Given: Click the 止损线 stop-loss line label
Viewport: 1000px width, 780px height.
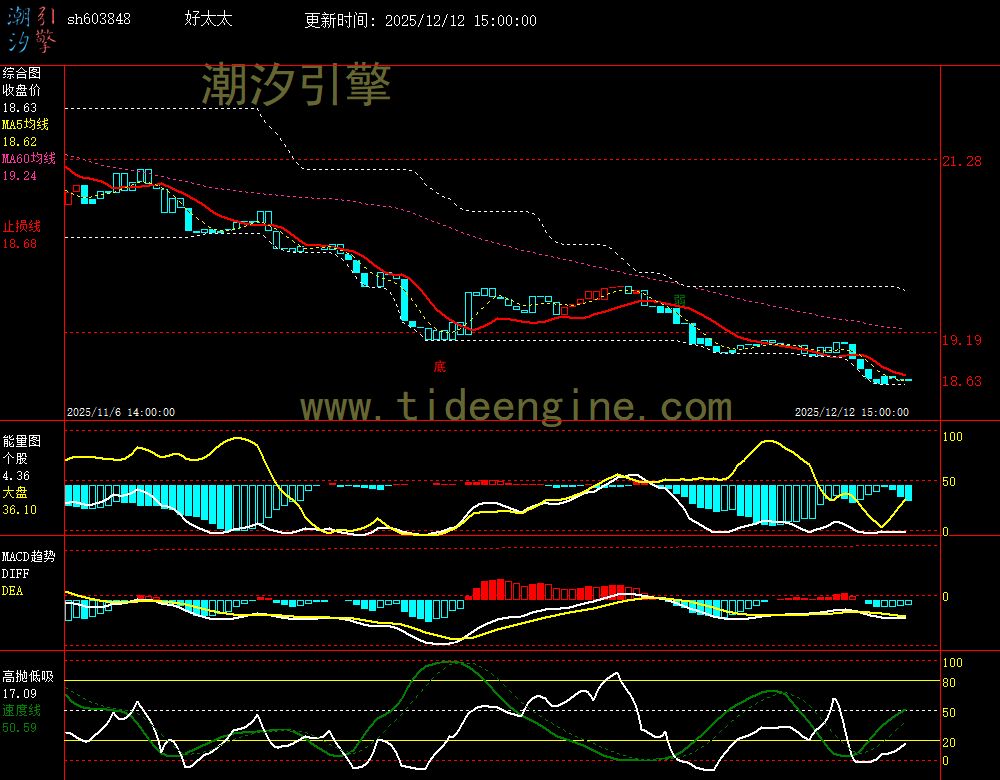Looking at the screenshot, I should click(20, 226).
